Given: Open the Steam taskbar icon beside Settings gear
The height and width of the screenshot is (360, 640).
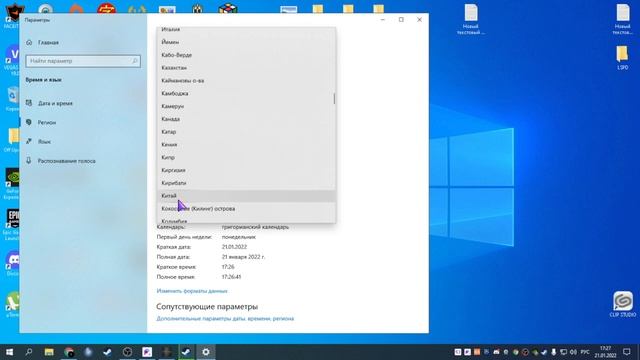Looking at the screenshot, I should (186, 352).
